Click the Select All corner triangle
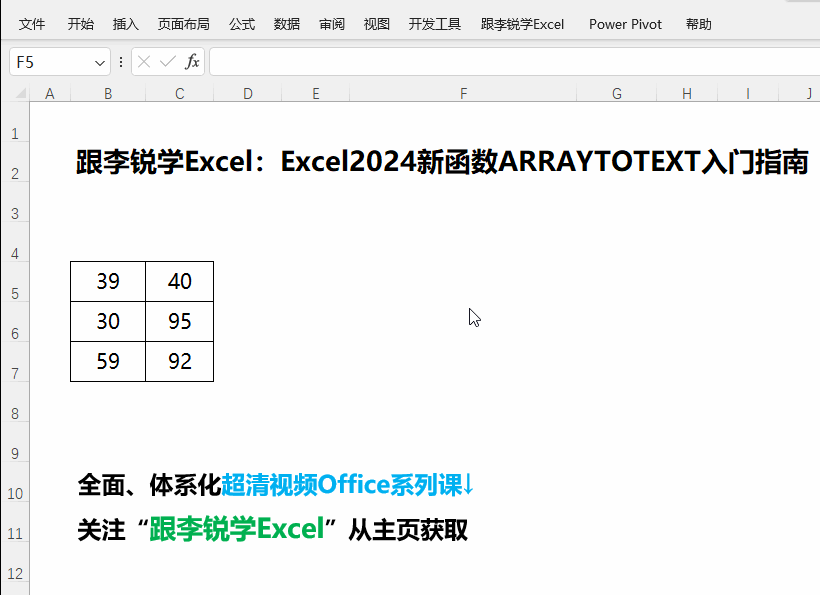The image size is (820, 595). (20, 94)
